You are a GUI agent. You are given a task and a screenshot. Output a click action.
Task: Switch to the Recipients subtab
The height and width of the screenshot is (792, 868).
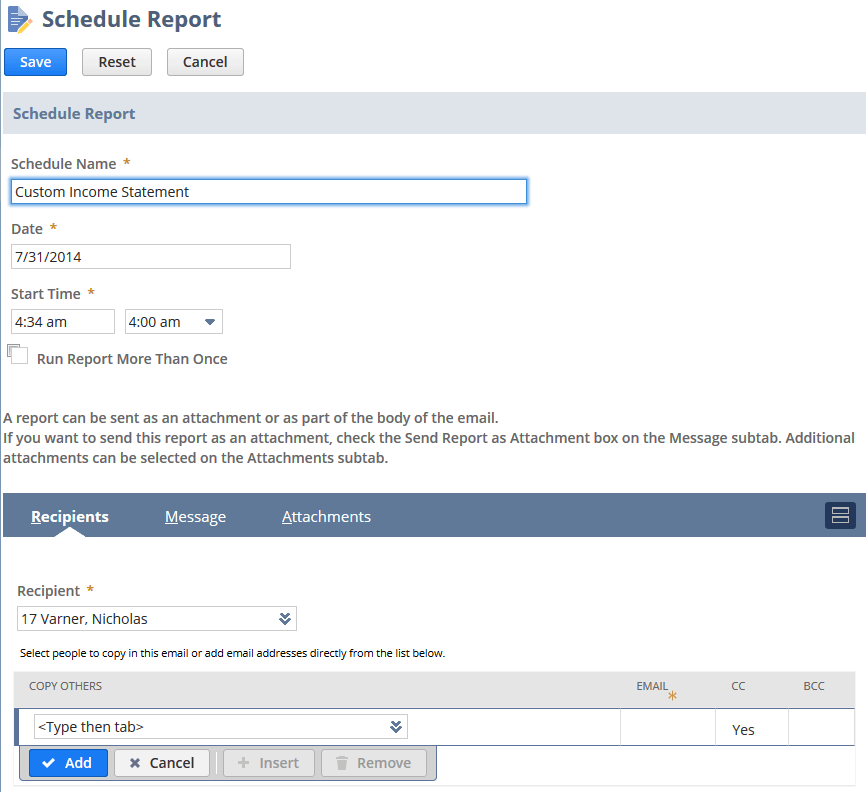pyautogui.click(x=70, y=516)
